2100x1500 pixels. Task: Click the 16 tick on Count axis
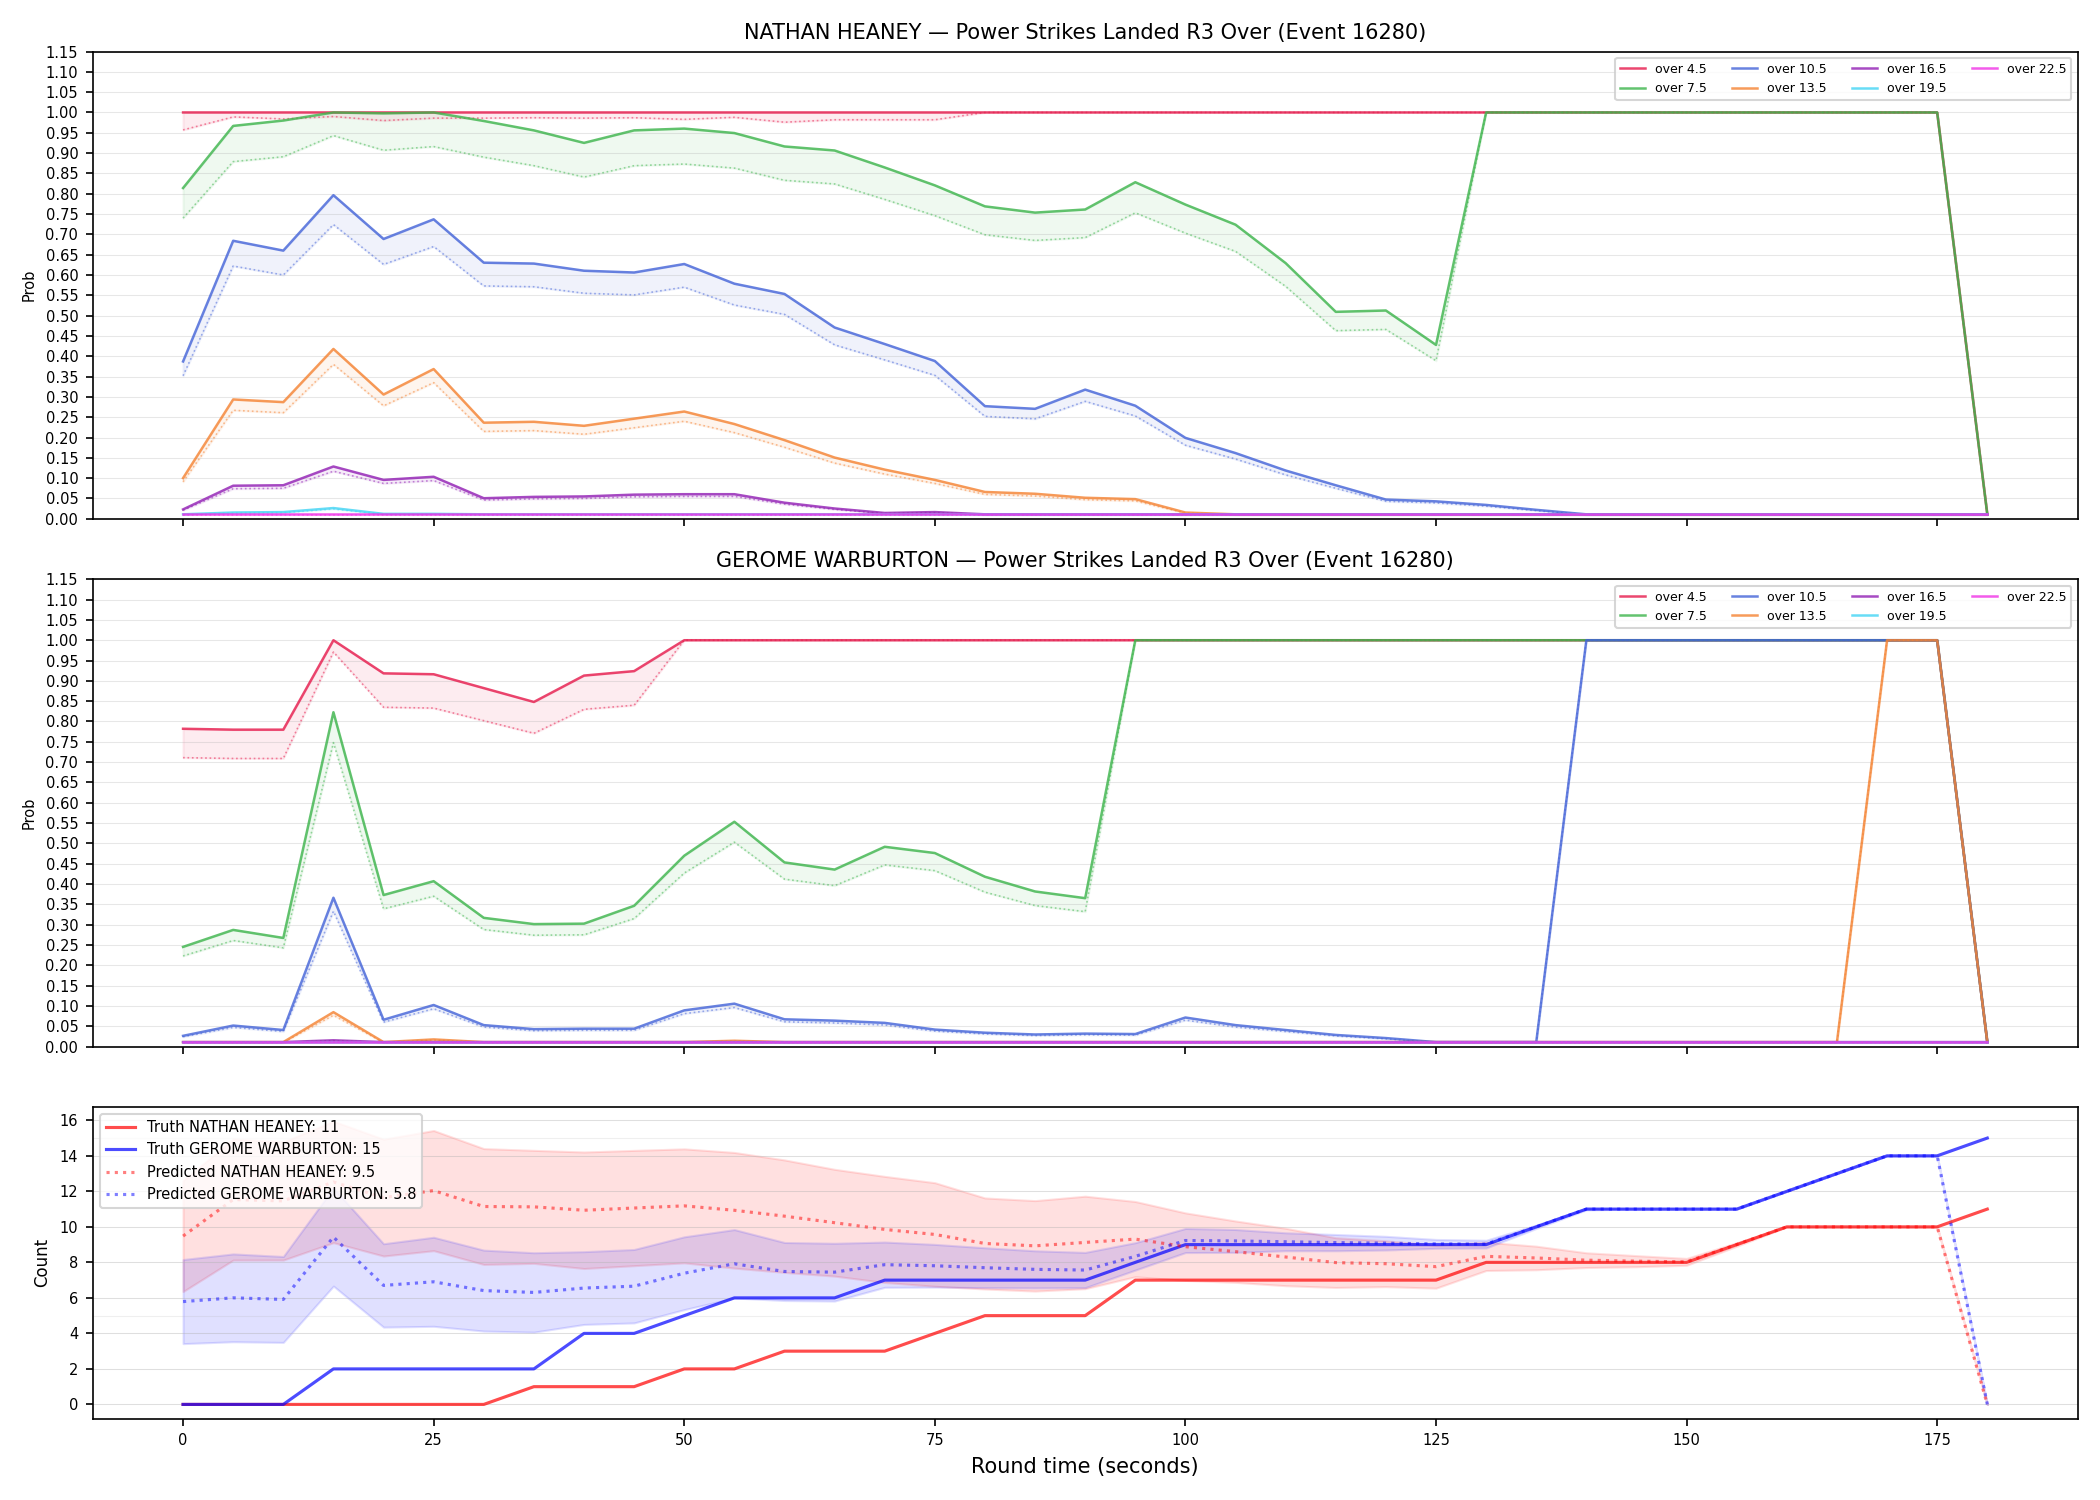click(68, 1120)
